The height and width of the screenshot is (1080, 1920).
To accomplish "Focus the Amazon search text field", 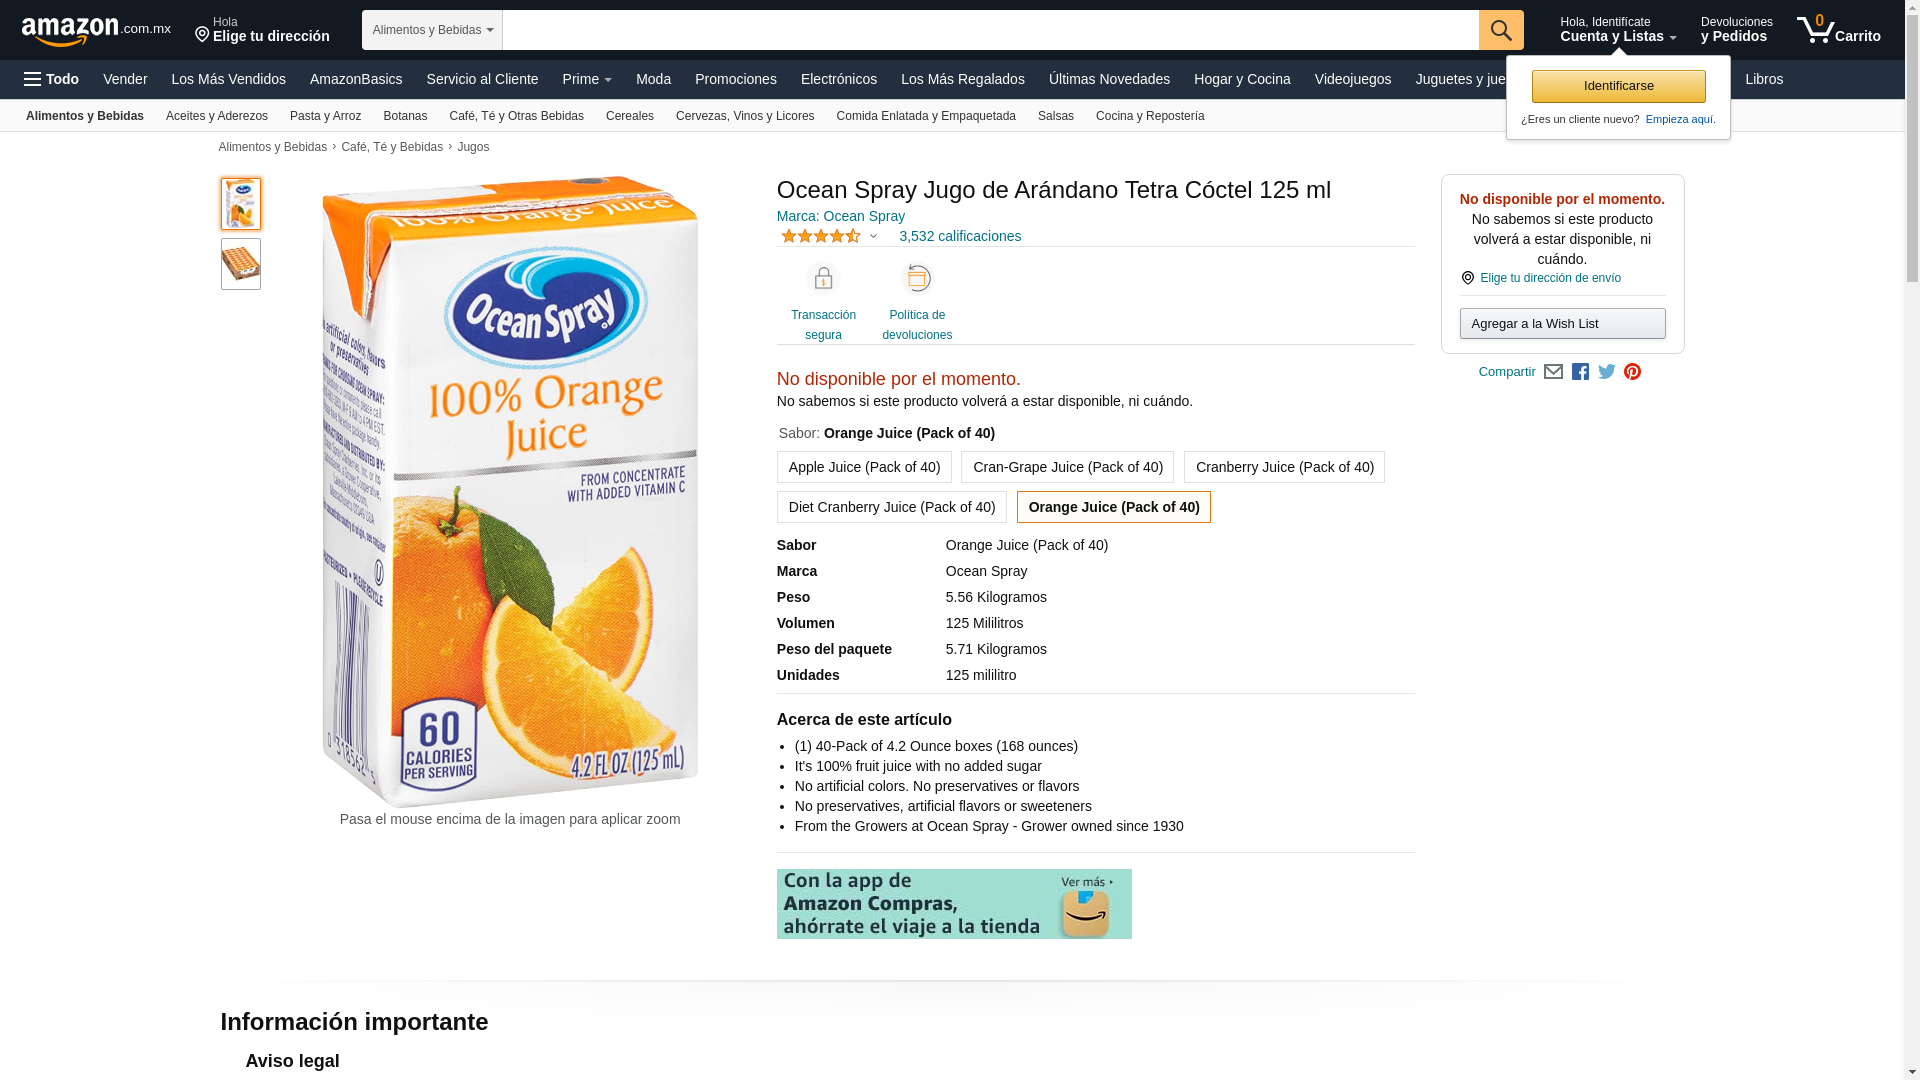I will [x=990, y=30].
